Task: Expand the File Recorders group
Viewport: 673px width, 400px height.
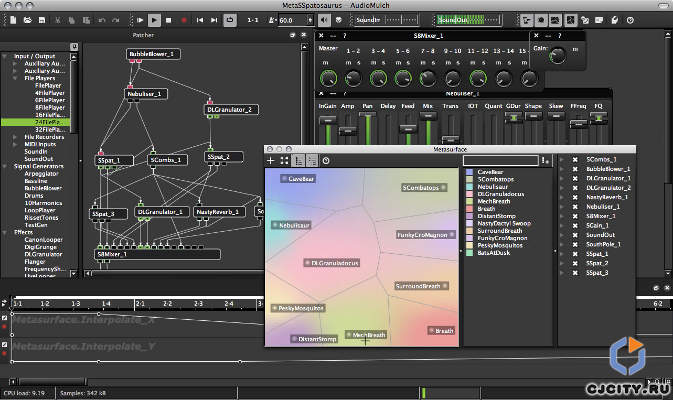Action: pyautogui.click(x=15, y=137)
